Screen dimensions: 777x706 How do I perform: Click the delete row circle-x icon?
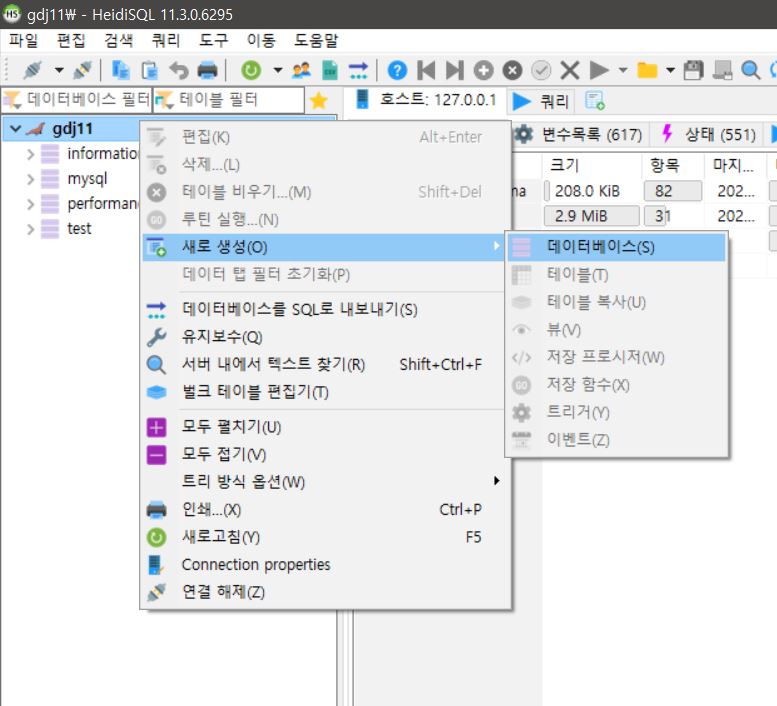pos(512,70)
